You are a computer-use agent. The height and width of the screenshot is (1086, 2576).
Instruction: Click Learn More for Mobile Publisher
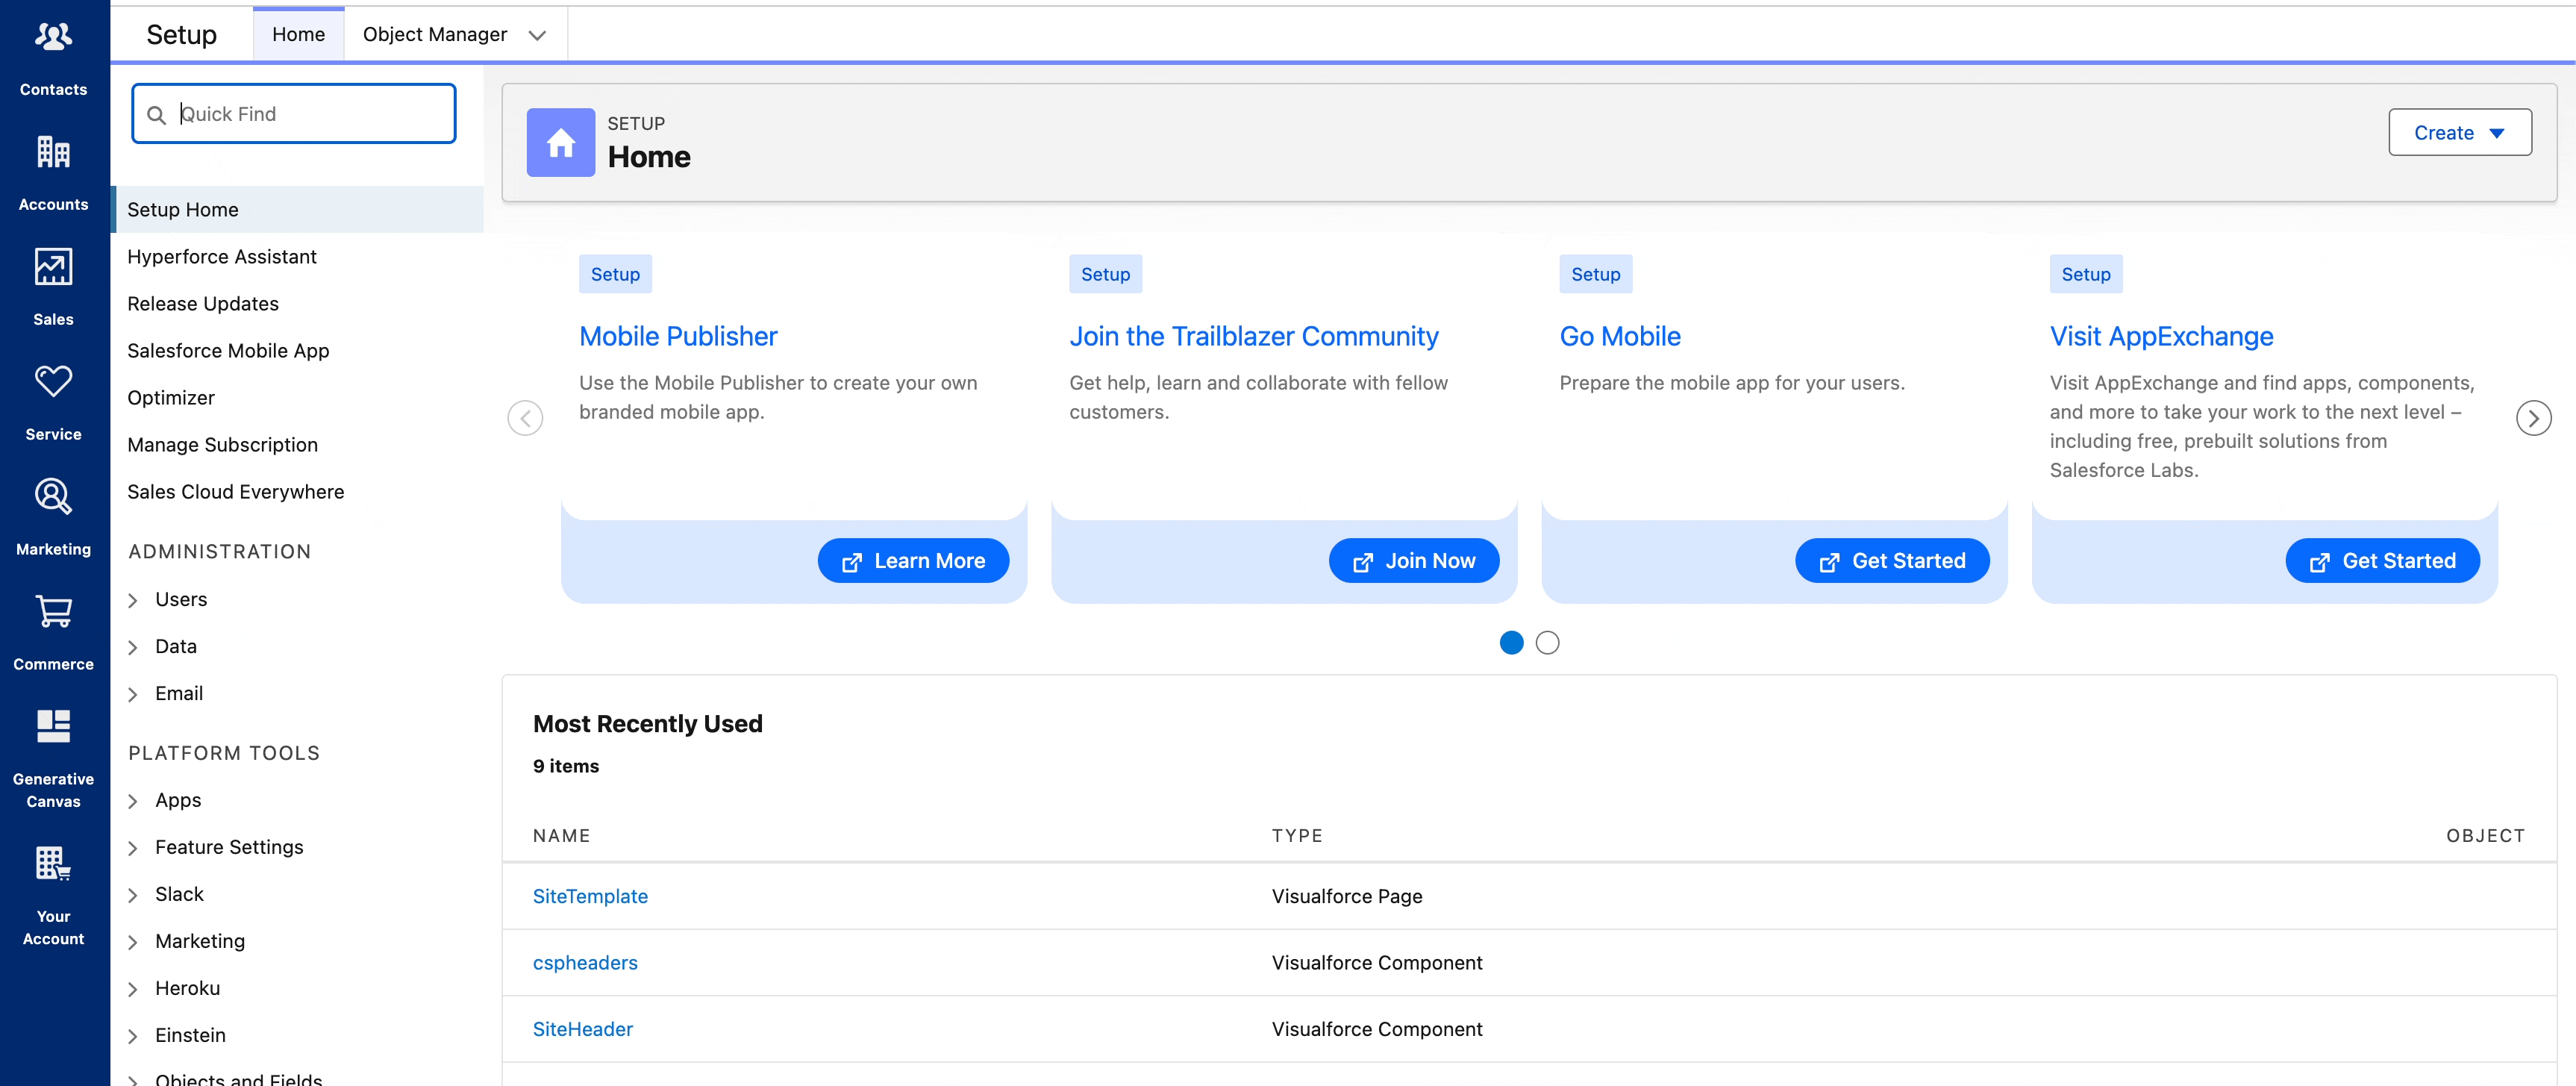pos(912,560)
